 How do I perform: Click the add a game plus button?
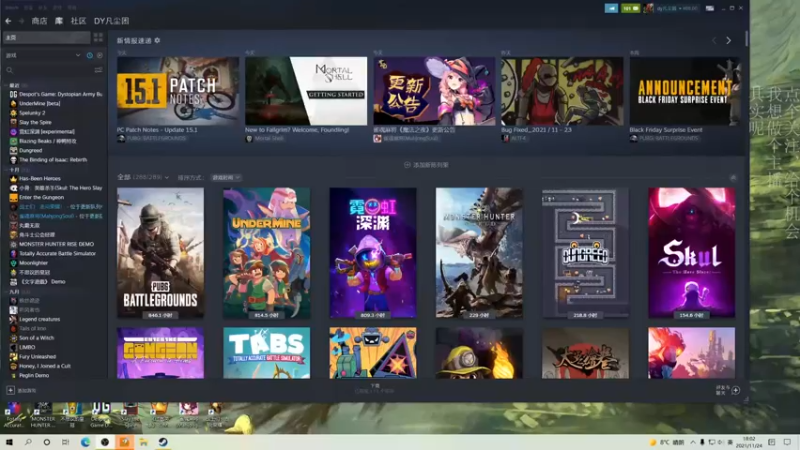[x=10, y=390]
